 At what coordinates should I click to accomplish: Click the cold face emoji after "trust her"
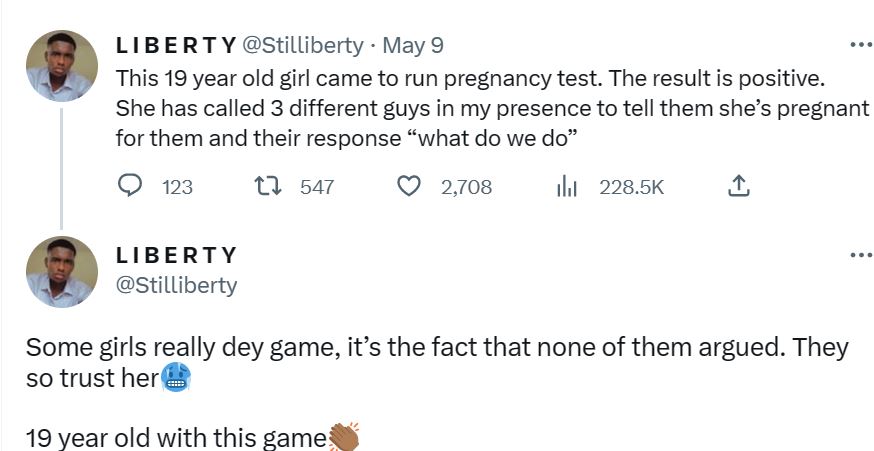pos(176,378)
